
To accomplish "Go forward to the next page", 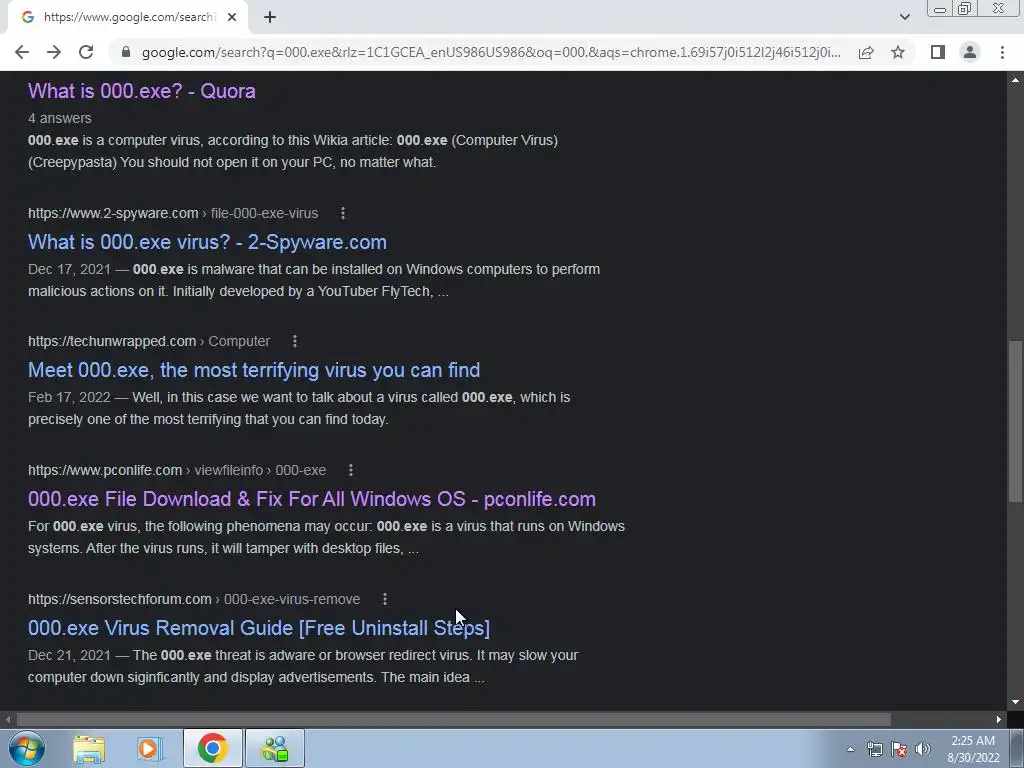I will tap(54, 52).
